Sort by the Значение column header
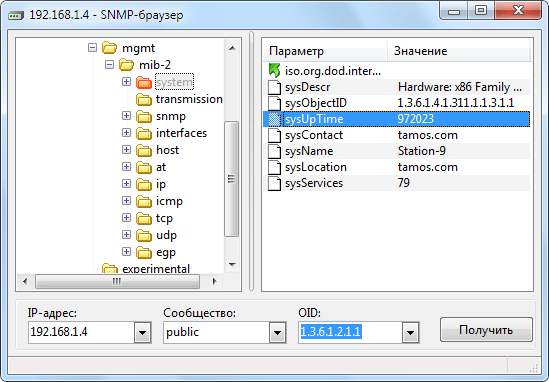Image resolution: width=549 pixels, height=382 pixels. [458, 51]
